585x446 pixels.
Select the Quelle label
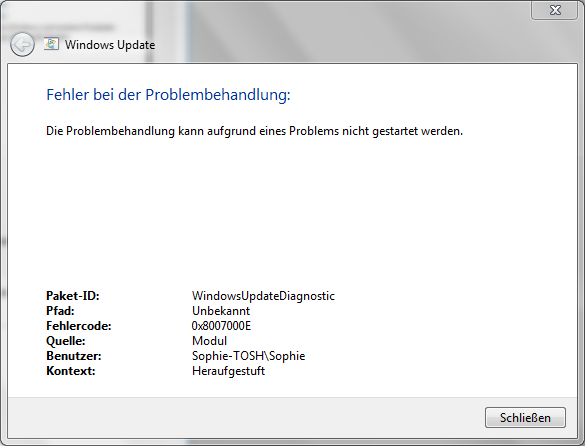[x=66, y=341]
